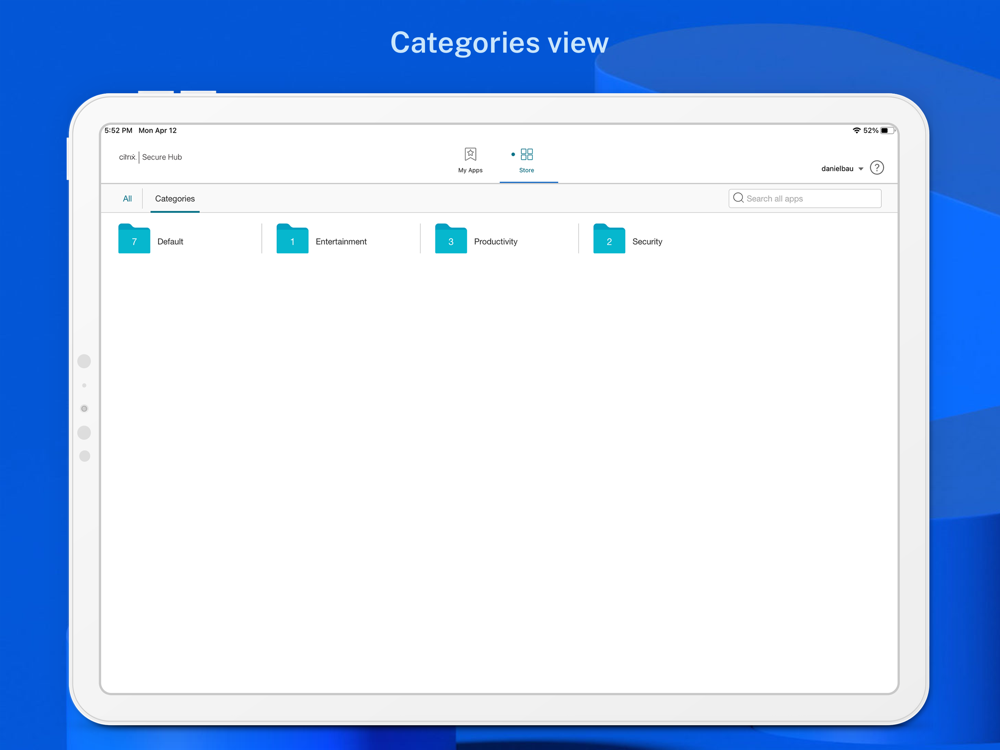Click the My Apps label
This screenshot has width=1000, height=750.
[x=470, y=170]
